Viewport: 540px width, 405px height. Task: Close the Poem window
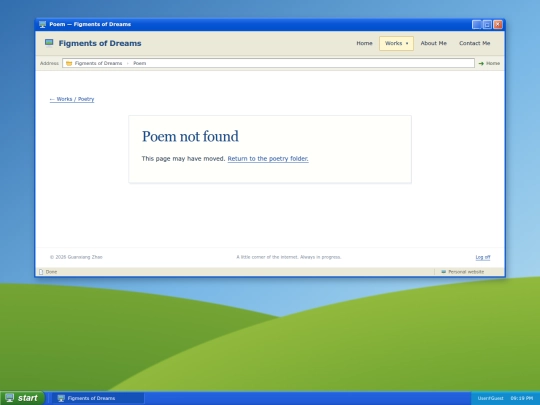tap(498, 24)
